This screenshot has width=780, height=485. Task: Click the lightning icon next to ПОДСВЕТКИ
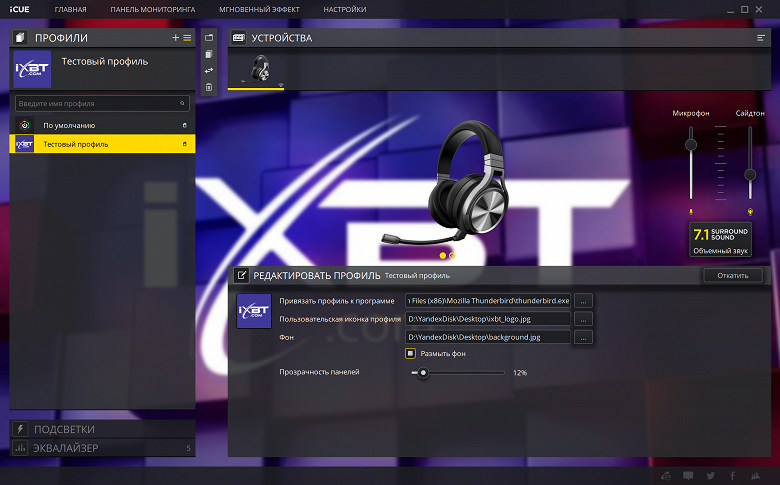[20, 429]
